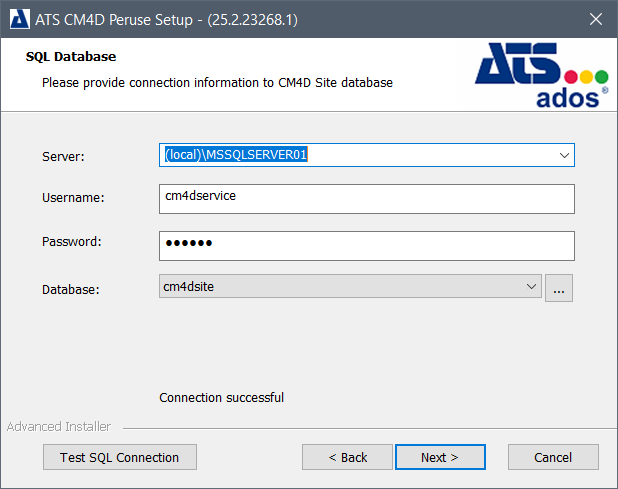Proceed by clicking Next
618x489 pixels.
tap(440, 457)
